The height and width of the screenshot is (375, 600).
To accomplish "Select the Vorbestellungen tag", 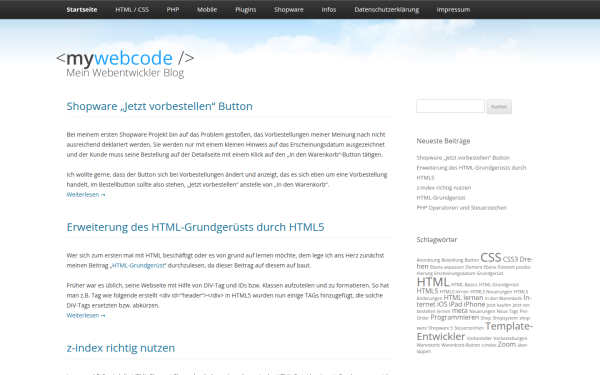I will pyautogui.click(x=510, y=338).
